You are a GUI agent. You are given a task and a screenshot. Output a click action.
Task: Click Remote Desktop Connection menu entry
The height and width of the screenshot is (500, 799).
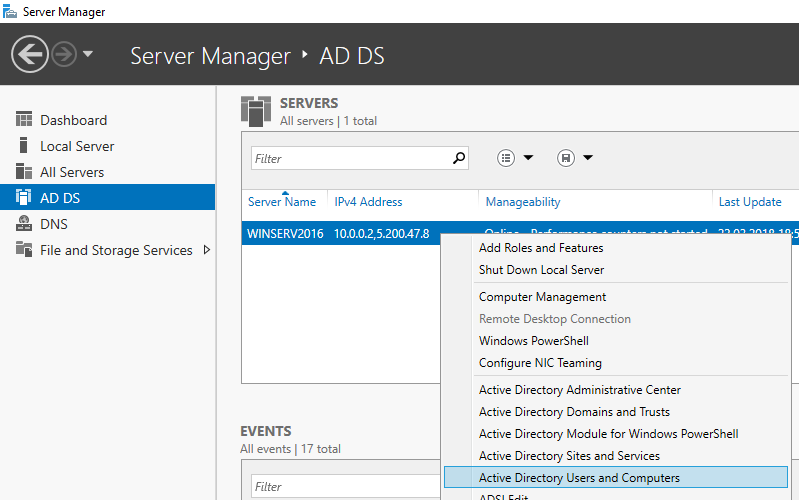(554, 319)
